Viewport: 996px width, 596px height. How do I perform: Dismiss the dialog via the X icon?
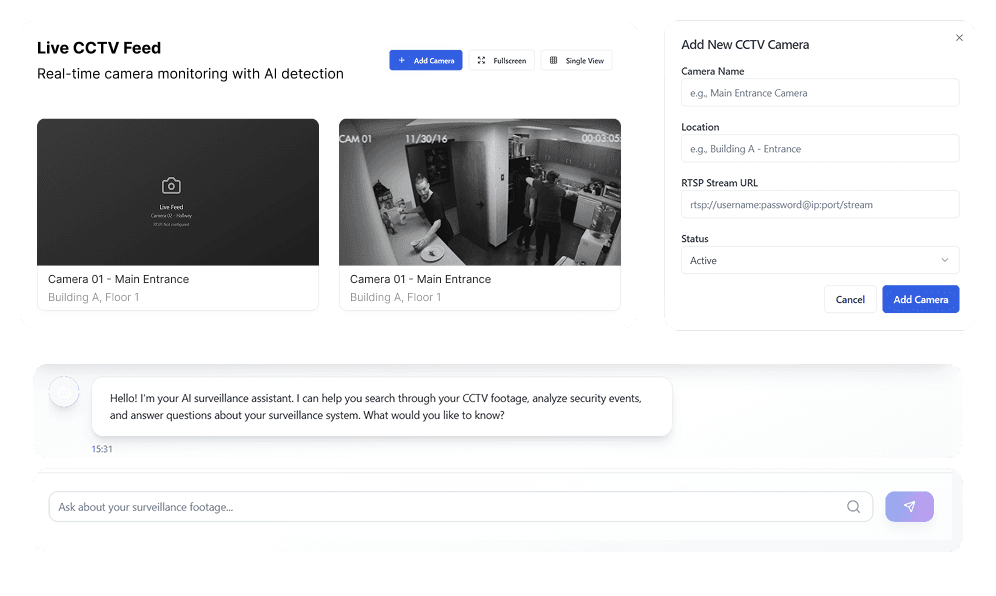click(x=959, y=37)
